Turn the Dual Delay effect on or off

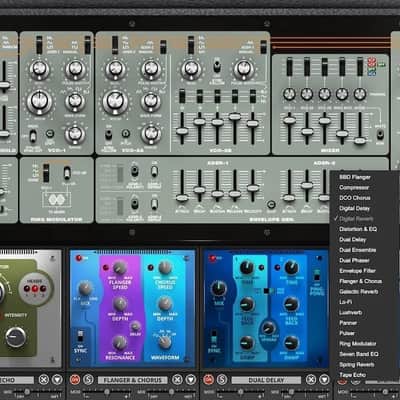point(209,379)
